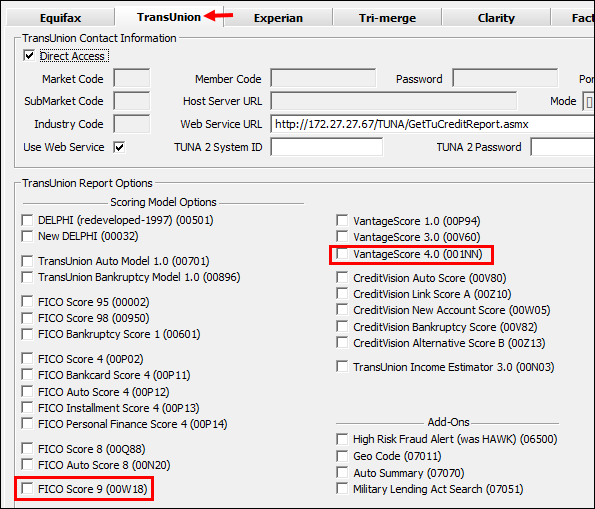The width and height of the screenshot is (595, 509).
Task: Check VantageScore 4.0 (001NN)
Action: 342,254
